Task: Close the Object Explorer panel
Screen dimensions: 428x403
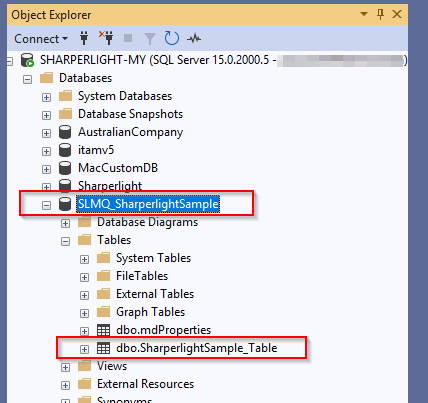Action: (x=397, y=14)
